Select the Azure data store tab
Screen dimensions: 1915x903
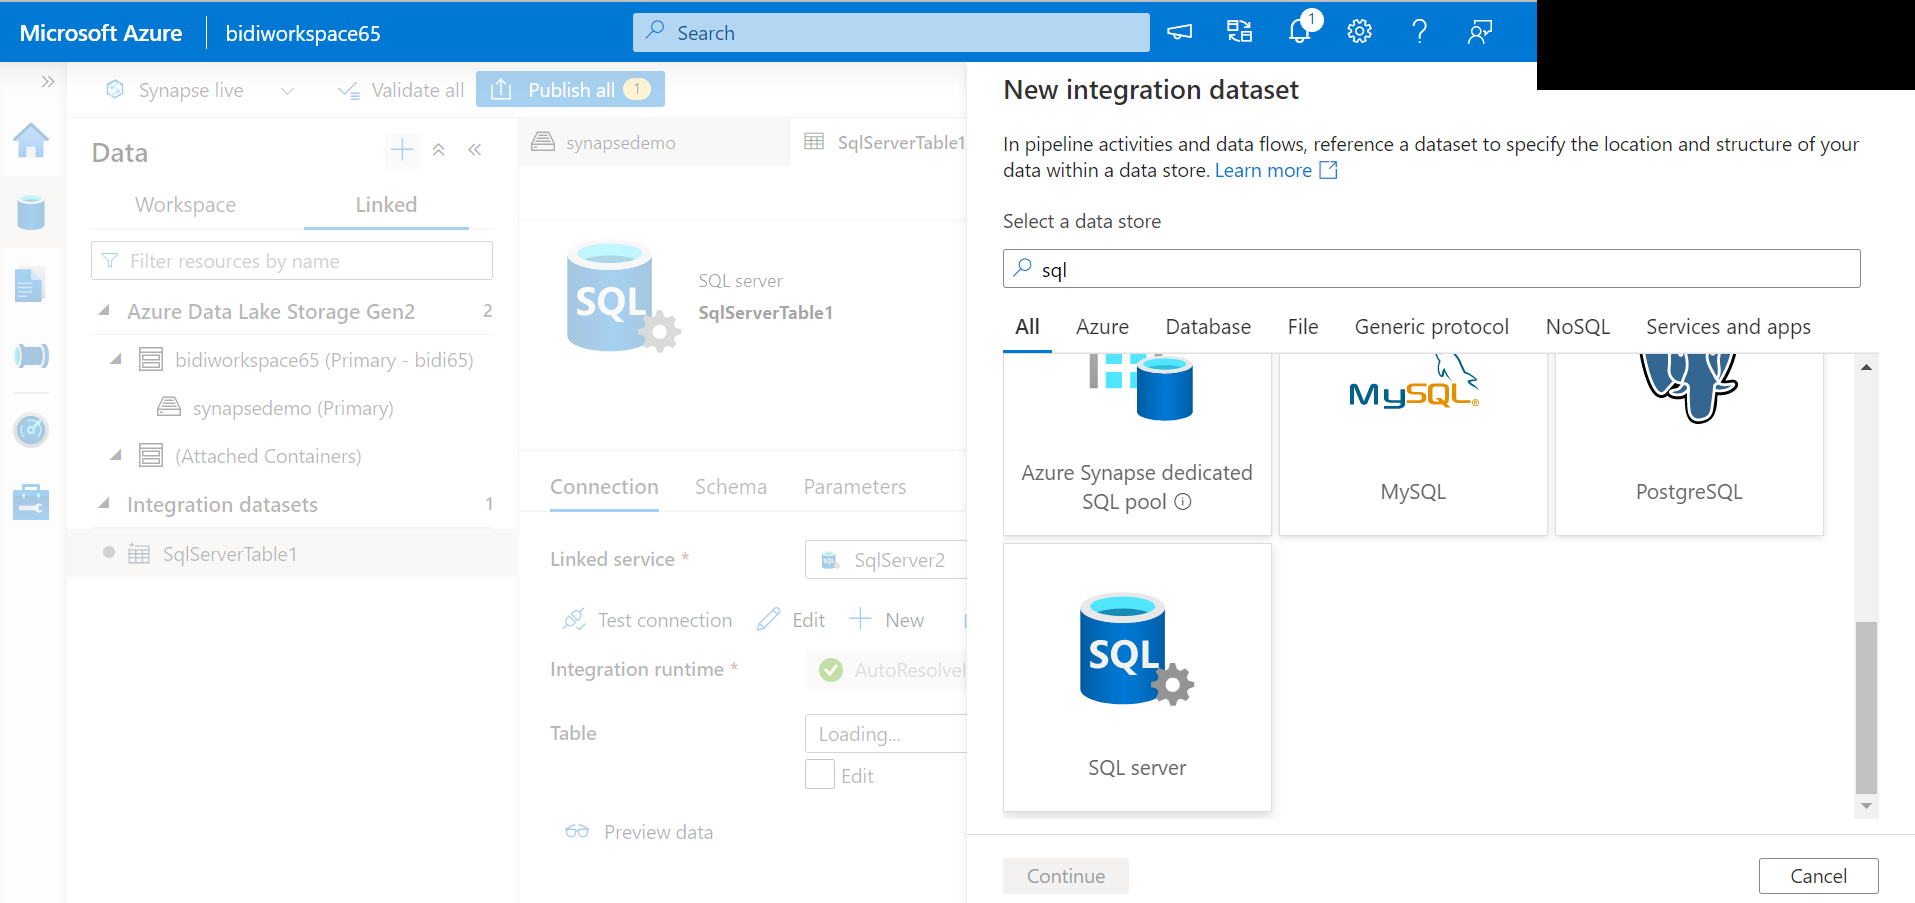point(1102,327)
